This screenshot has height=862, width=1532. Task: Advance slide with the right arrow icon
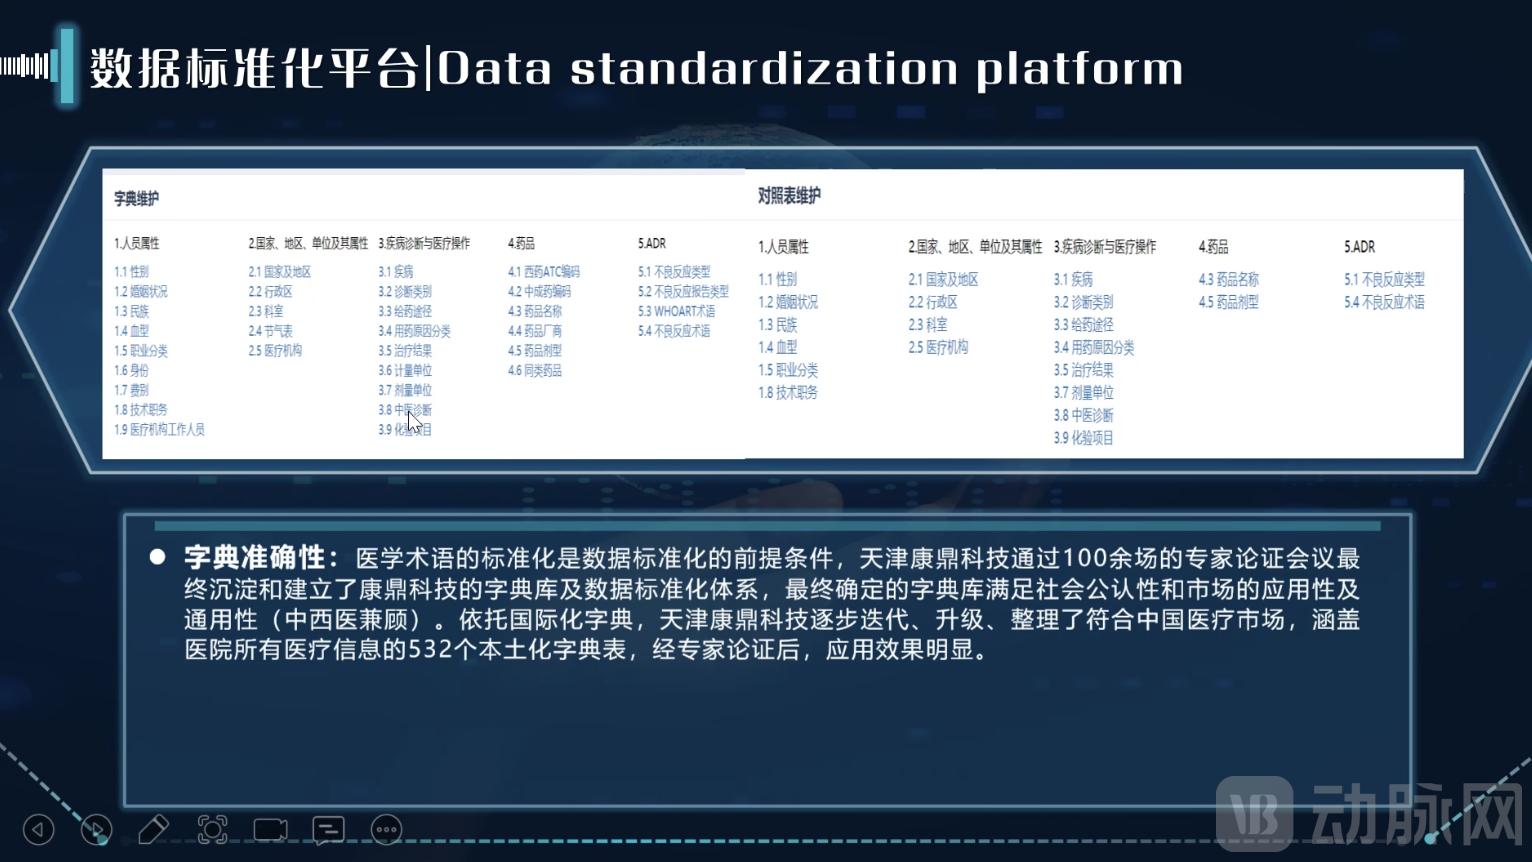pos(96,830)
